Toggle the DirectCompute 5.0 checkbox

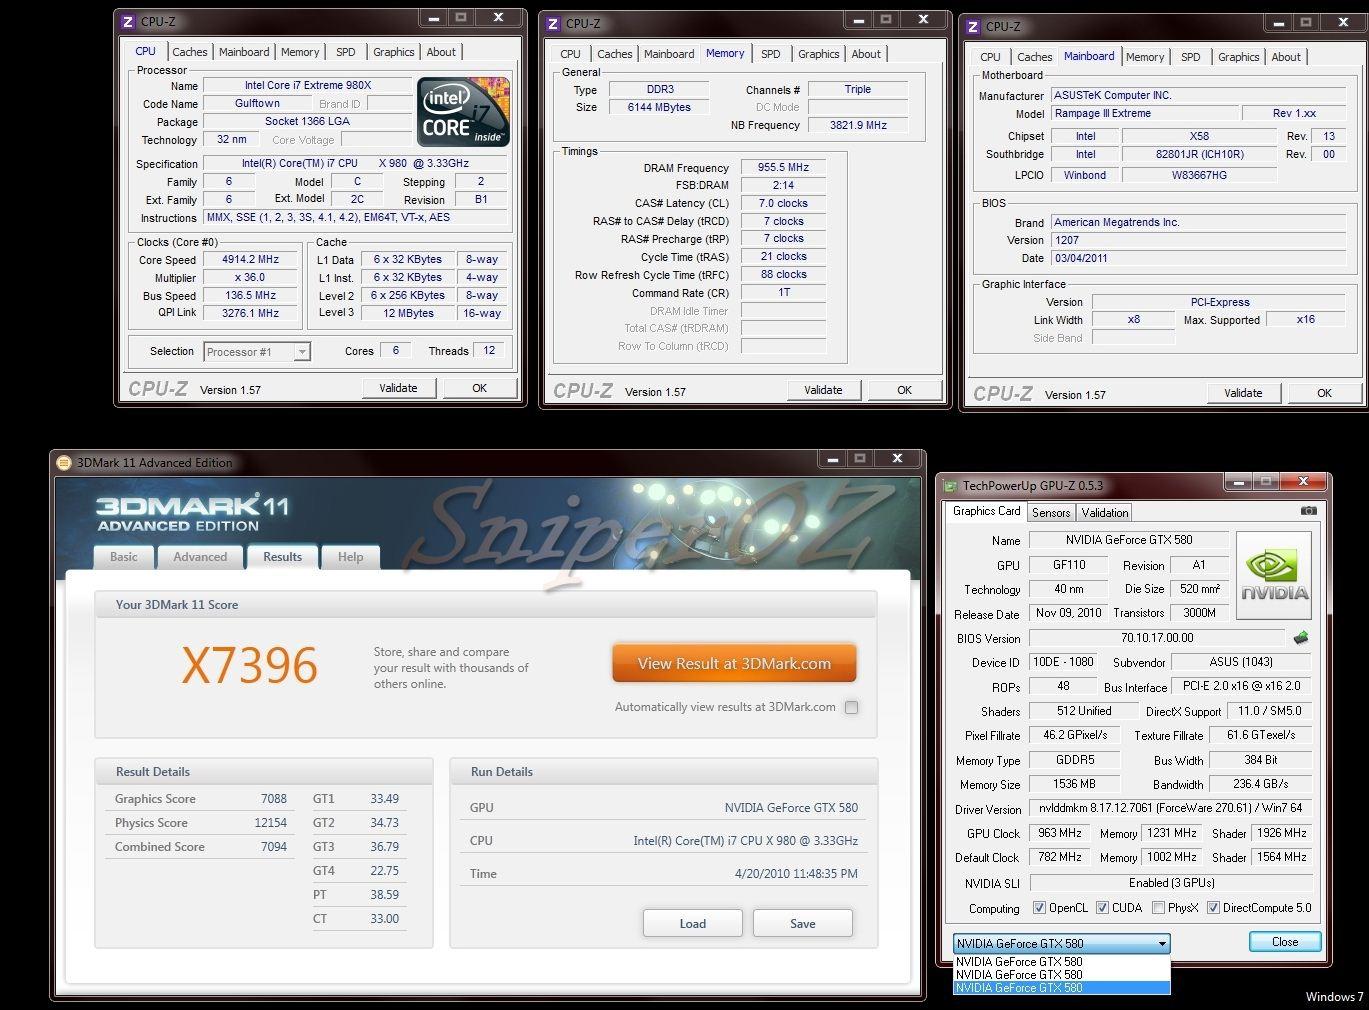point(1213,908)
